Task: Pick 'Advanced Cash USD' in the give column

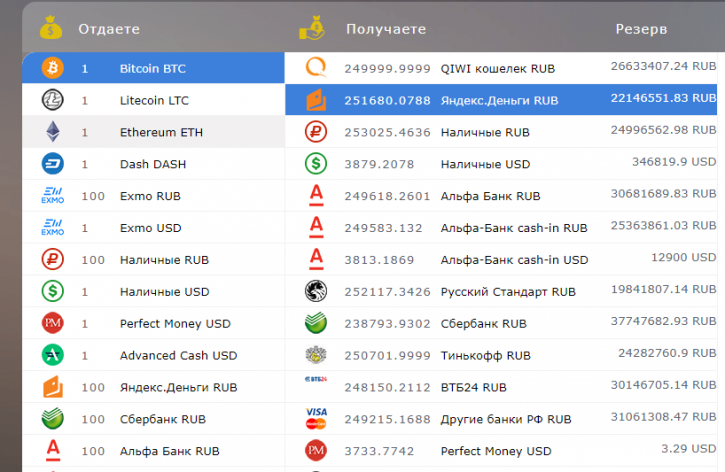Action: (x=153, y=355)
